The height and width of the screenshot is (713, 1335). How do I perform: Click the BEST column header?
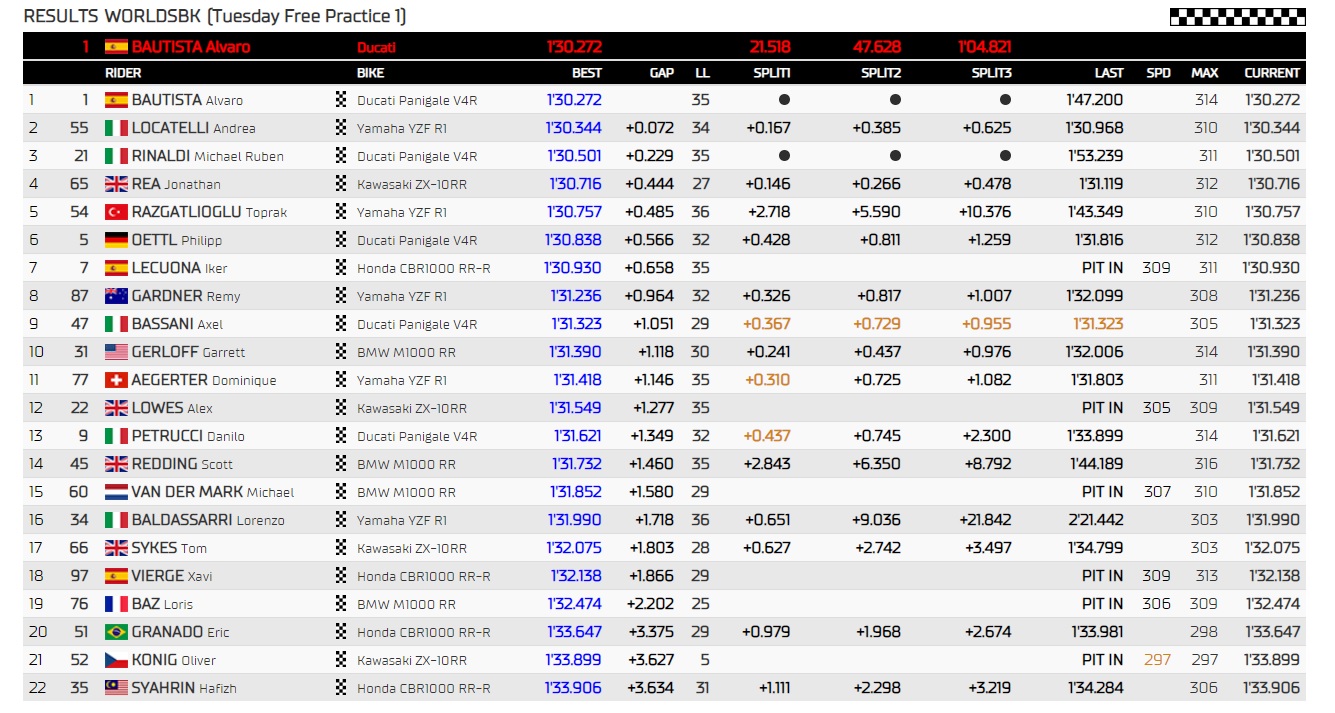pyautogui.click(x=587, y=73)
